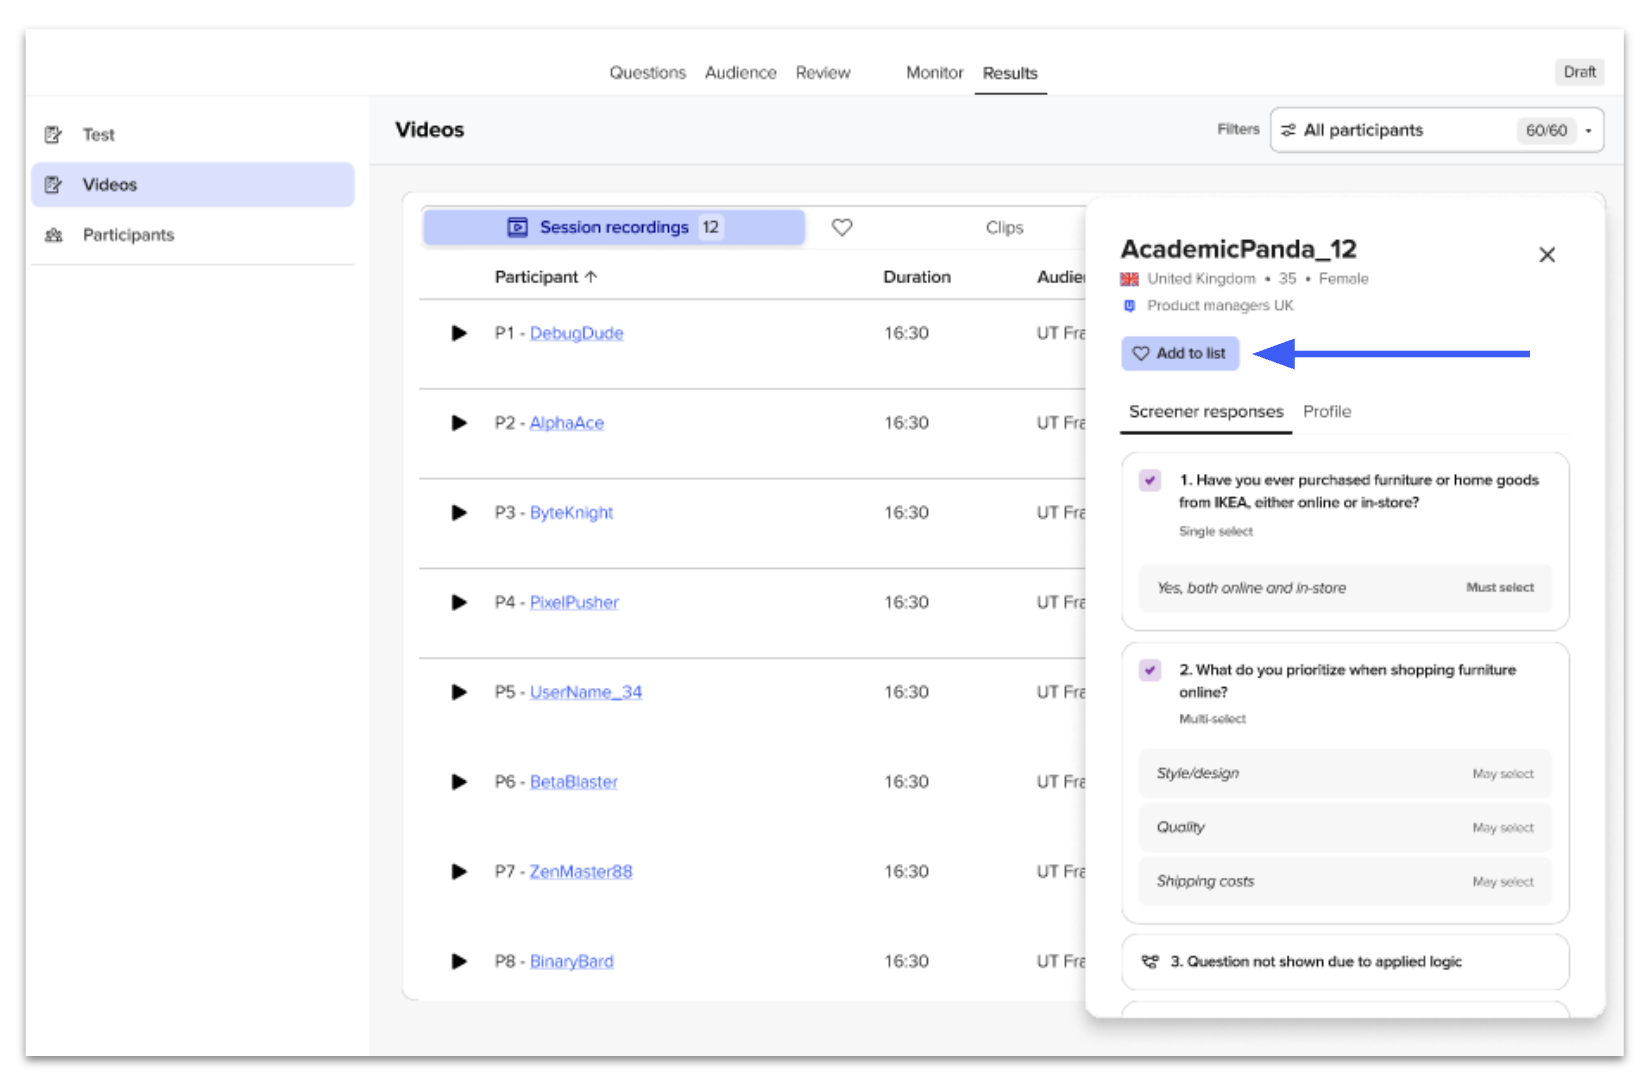This screenshot has height=1084, width=1648.
Task: Select Test in the sidebar
Action: (x=193, y=134)
